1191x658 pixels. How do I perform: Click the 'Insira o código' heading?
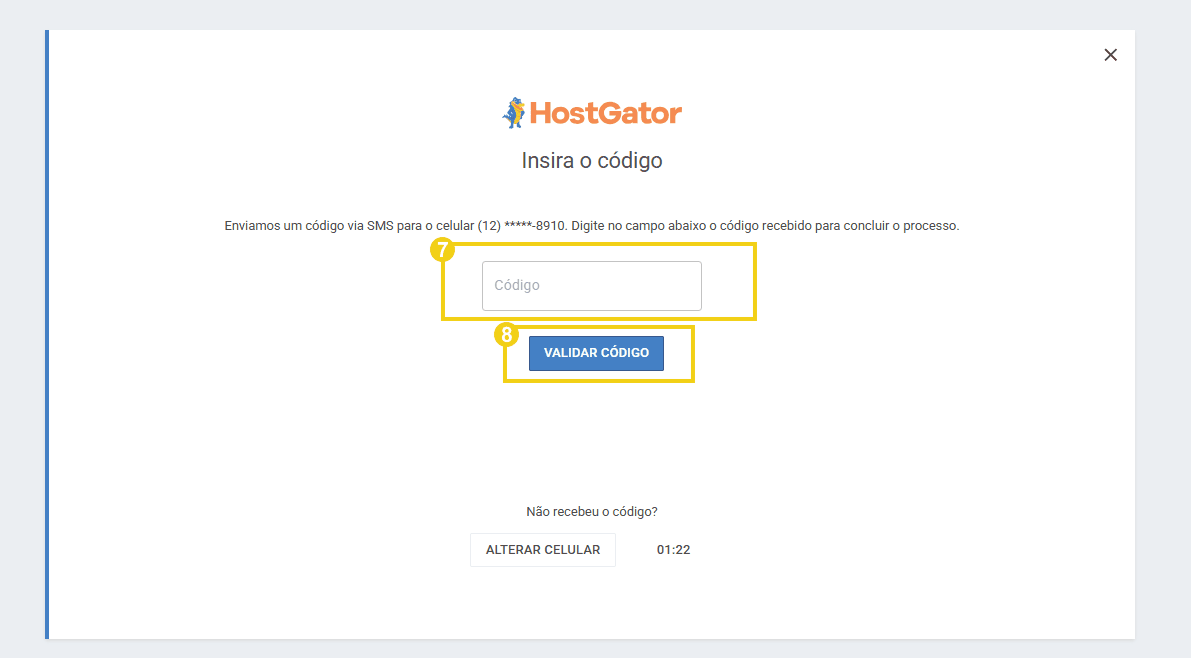(592, 160)
